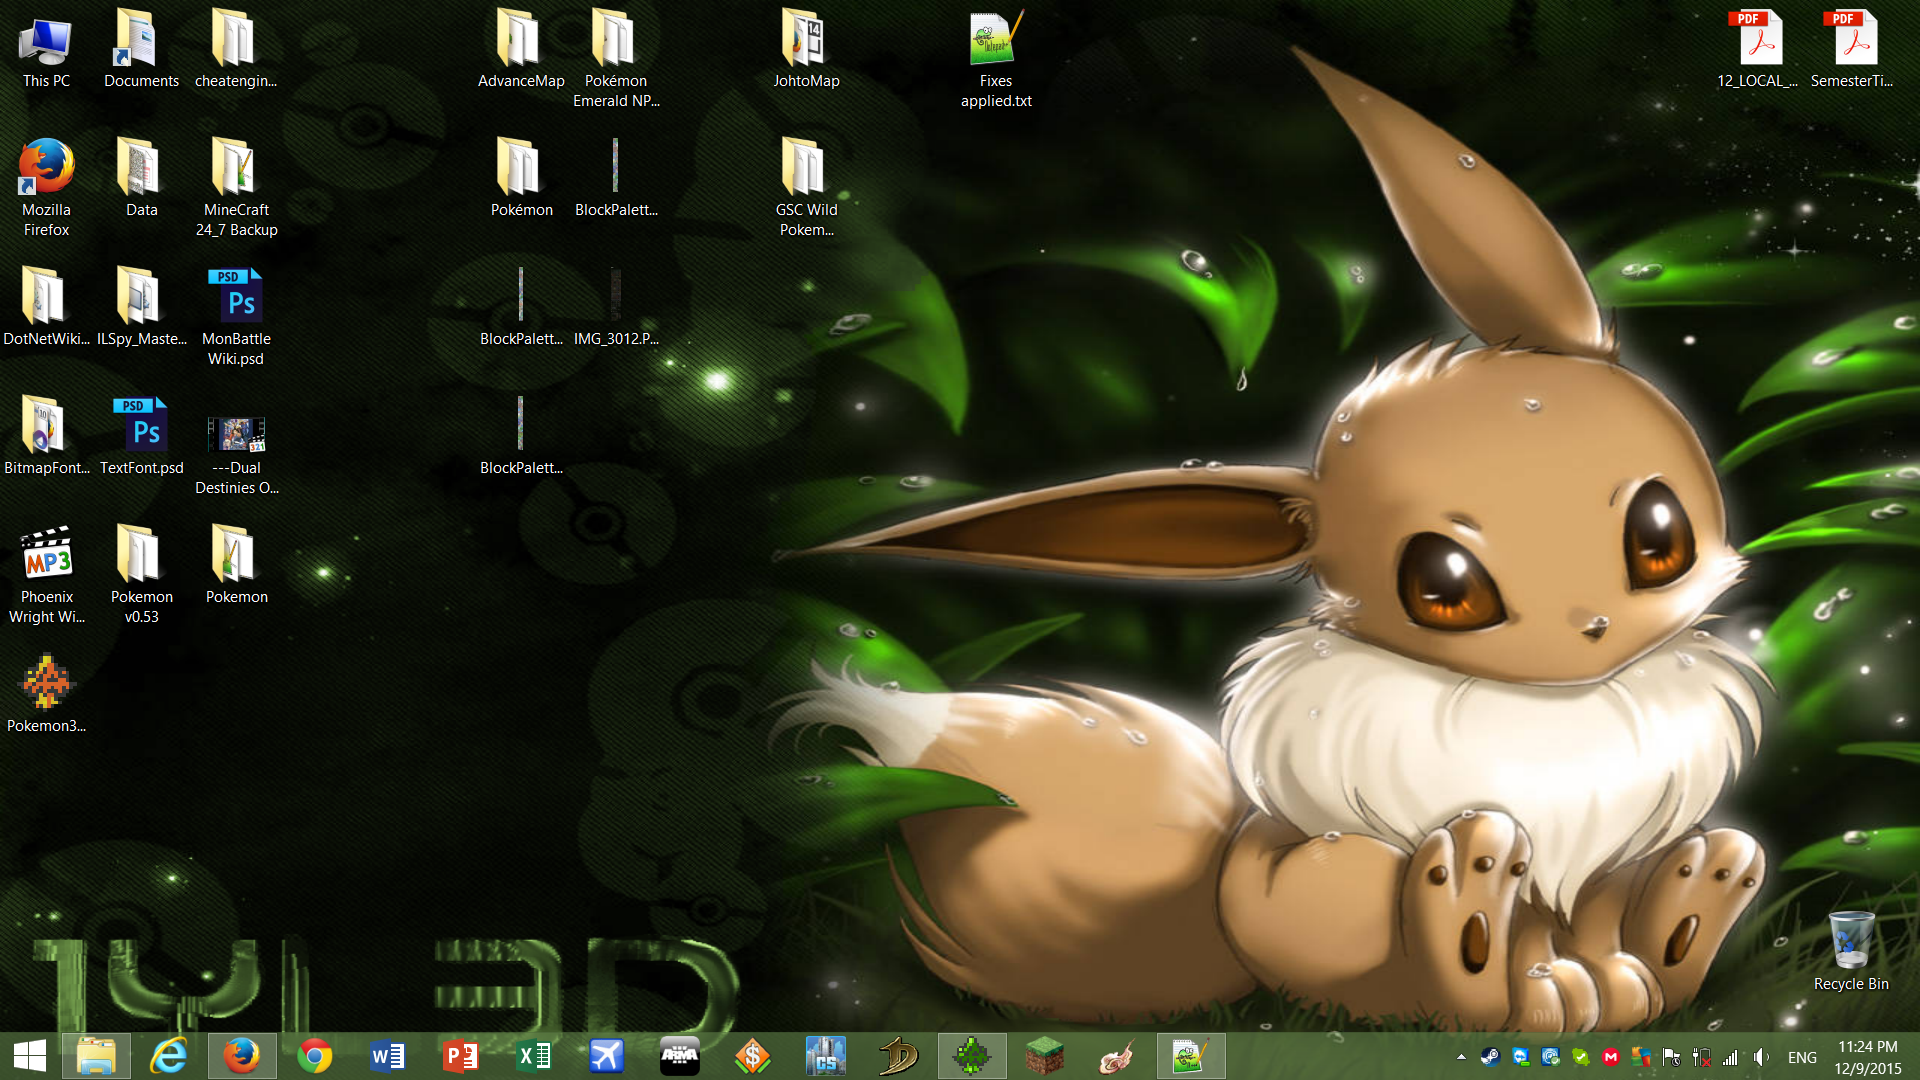Click the Minecraft grass block taskbar icon
This screenshot has height=1080, width=1920.
pyautogui.click(x=1044, y=1056)
